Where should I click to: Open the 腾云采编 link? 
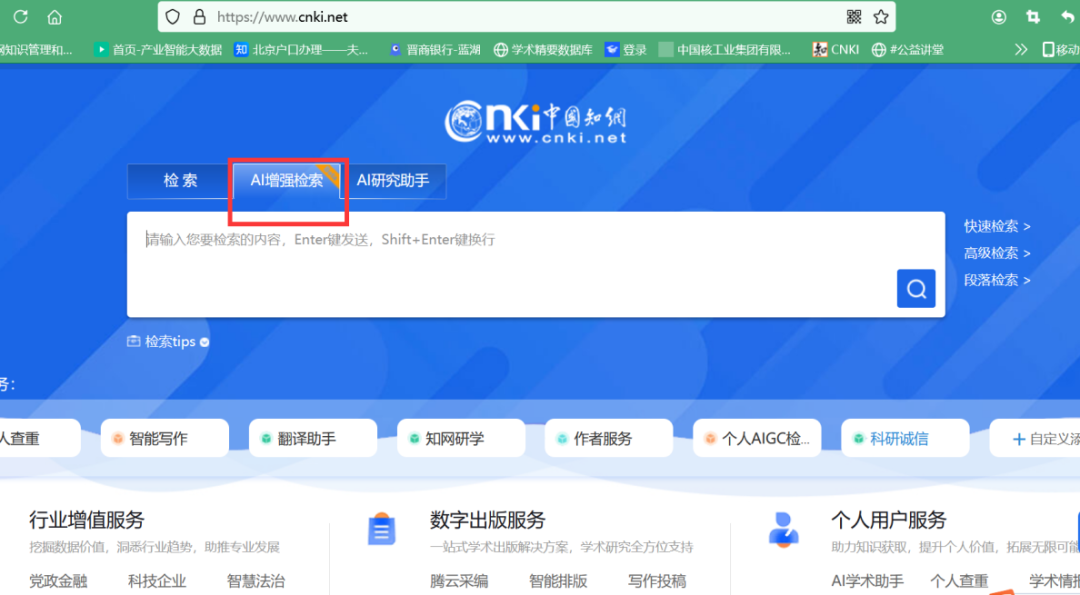(459, 581)
